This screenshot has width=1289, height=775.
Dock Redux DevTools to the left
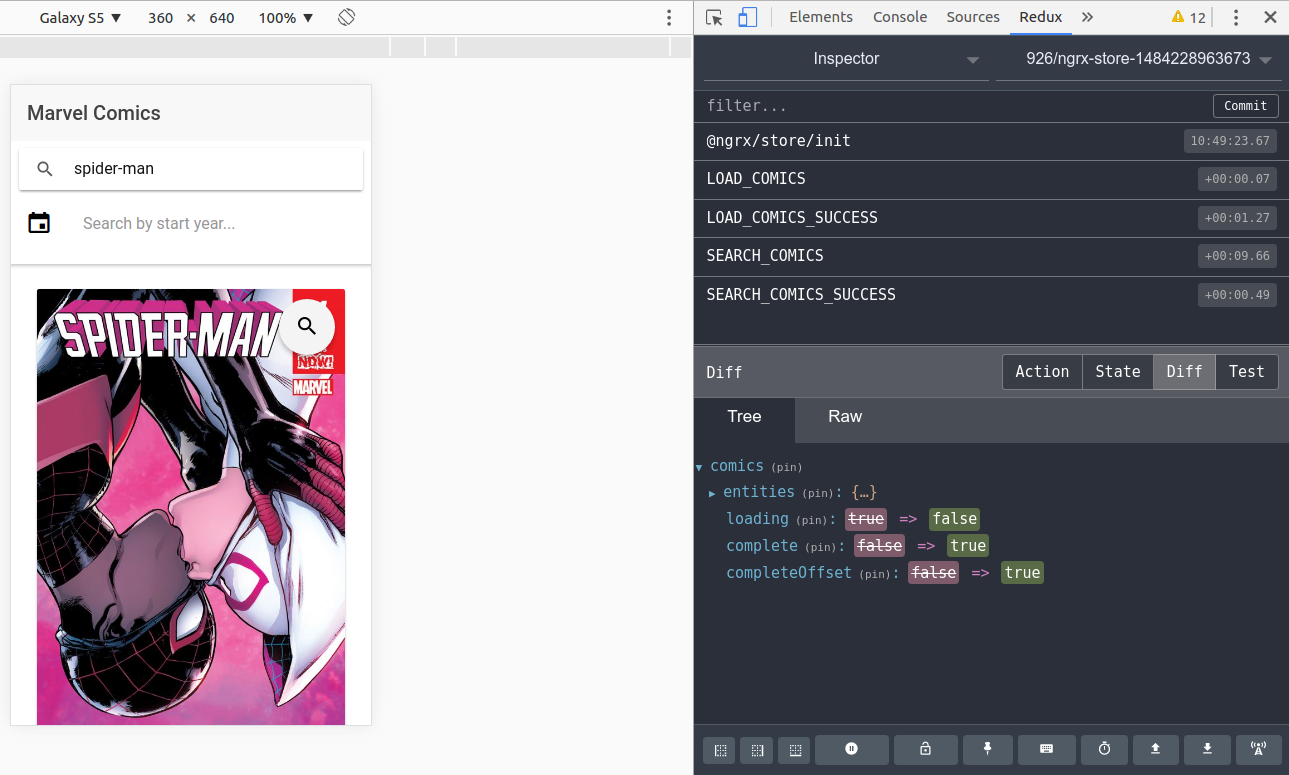tap(719, 749)
